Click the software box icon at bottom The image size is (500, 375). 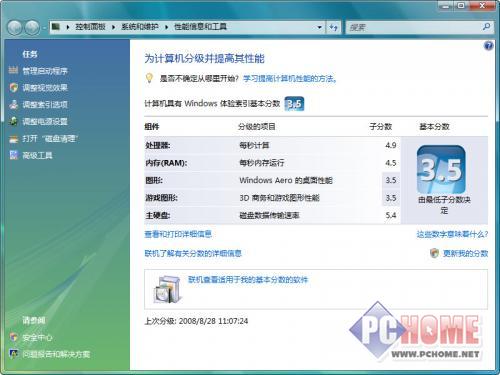point(168,289)
